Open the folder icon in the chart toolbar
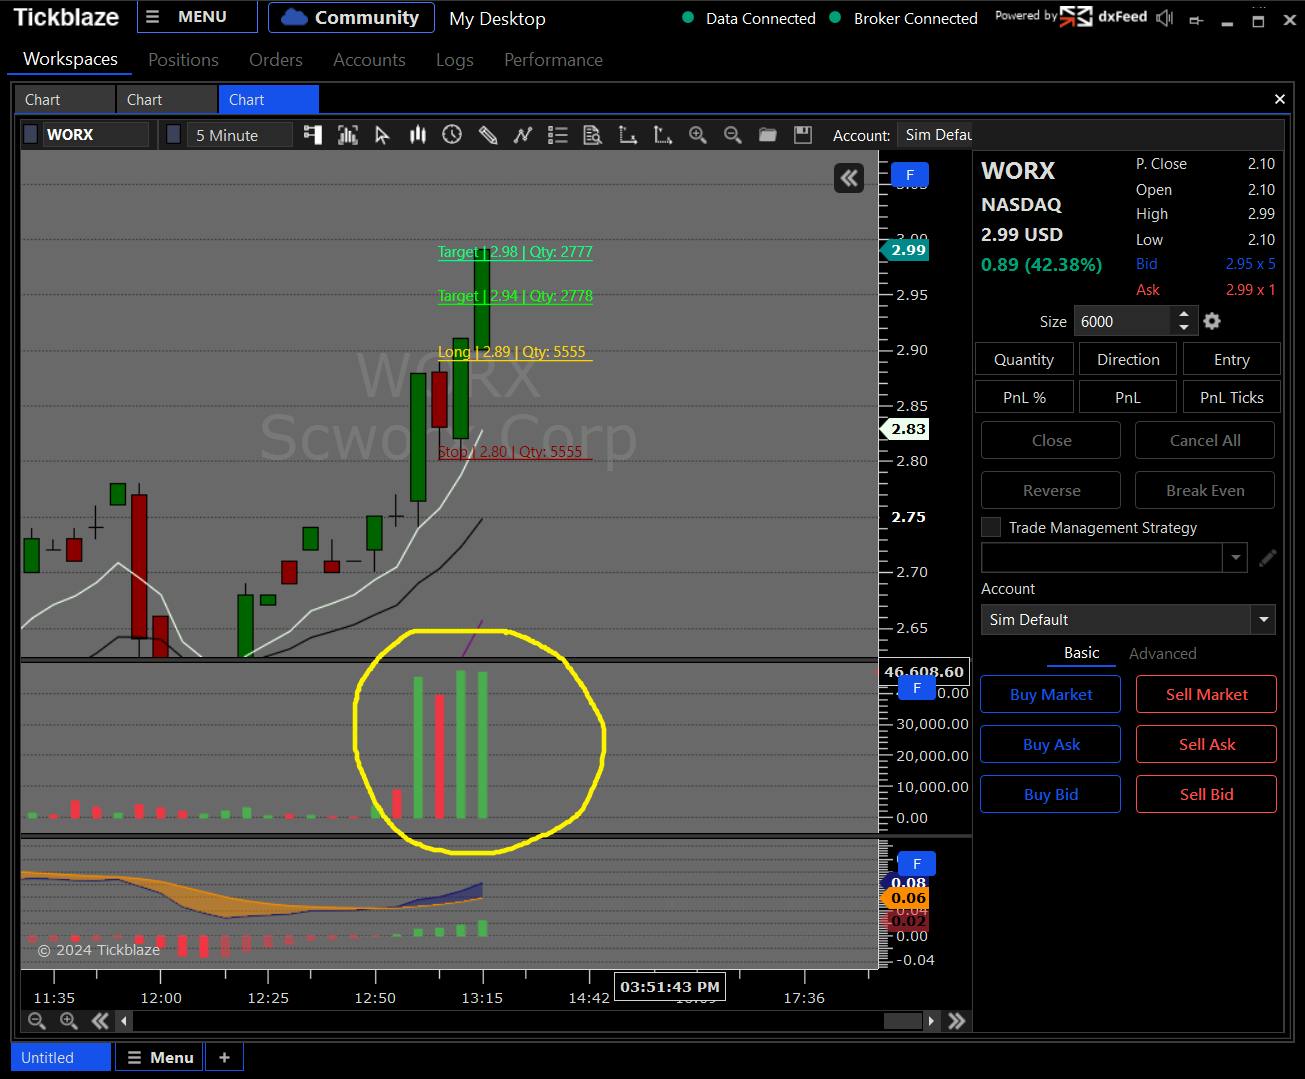This screenshot has height=1079, width=1305. click(x=767, y=135)
